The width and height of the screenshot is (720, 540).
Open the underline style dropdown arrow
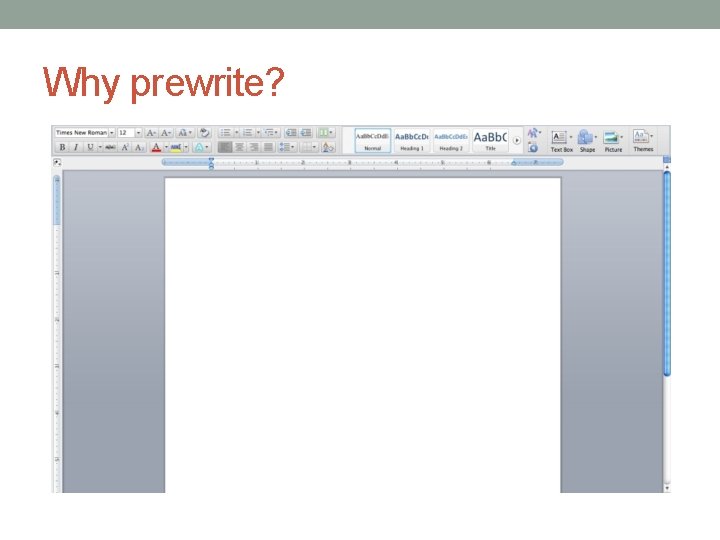100,147
